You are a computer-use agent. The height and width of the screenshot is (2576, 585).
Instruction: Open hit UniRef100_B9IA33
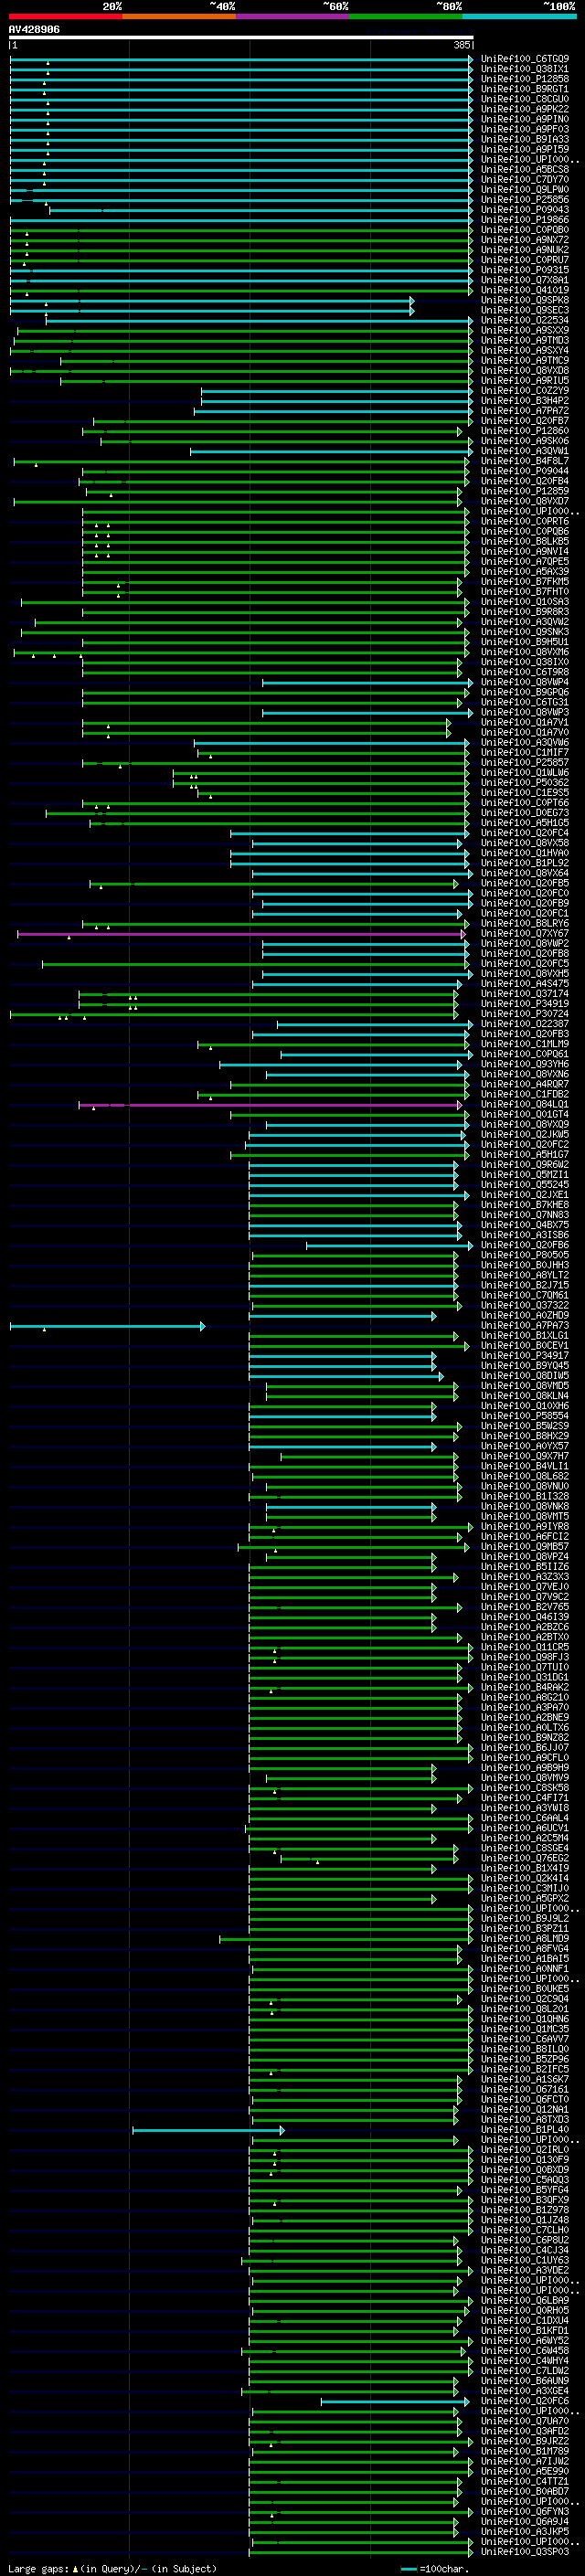(x=525, y=139)
